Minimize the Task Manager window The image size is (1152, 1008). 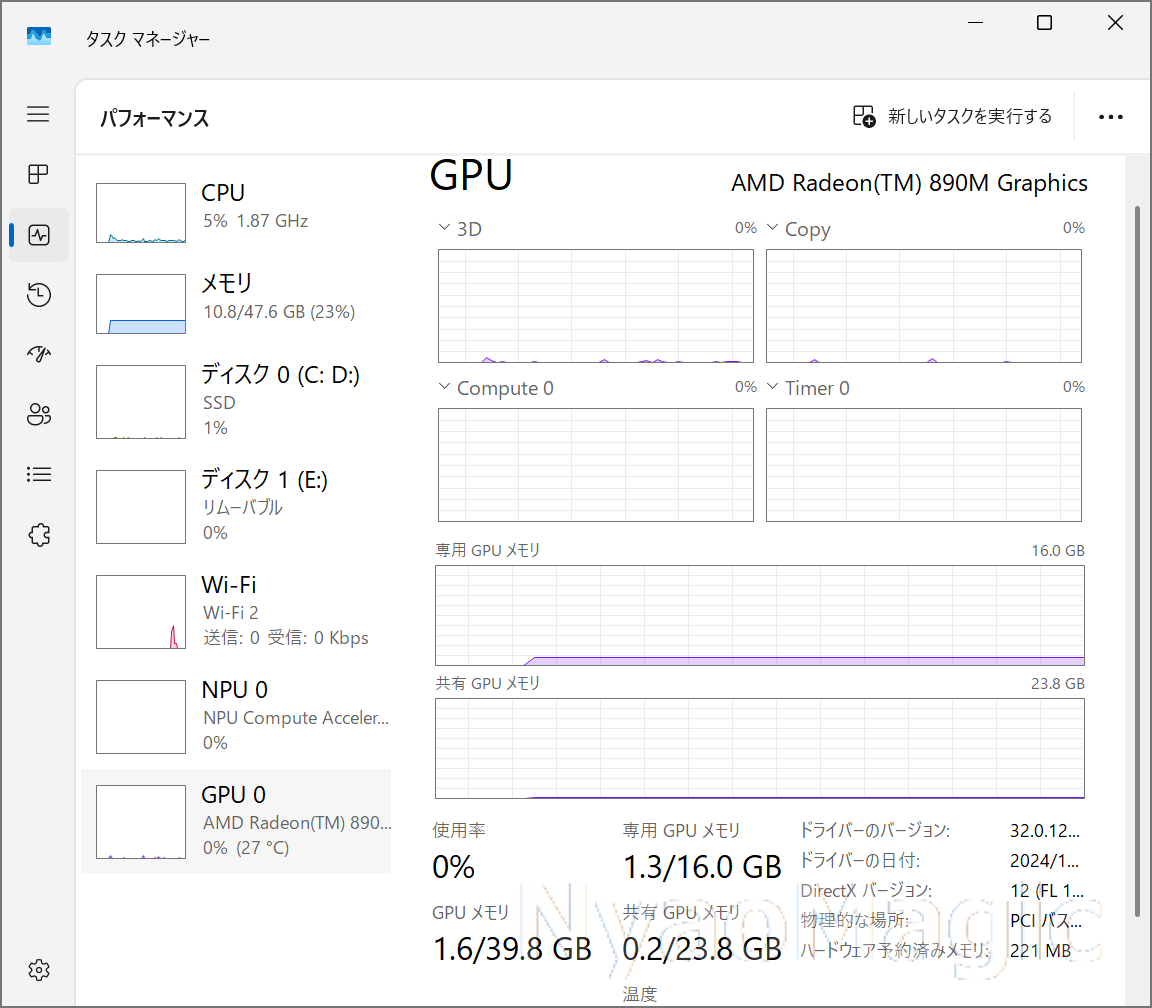tap(975, 23)
